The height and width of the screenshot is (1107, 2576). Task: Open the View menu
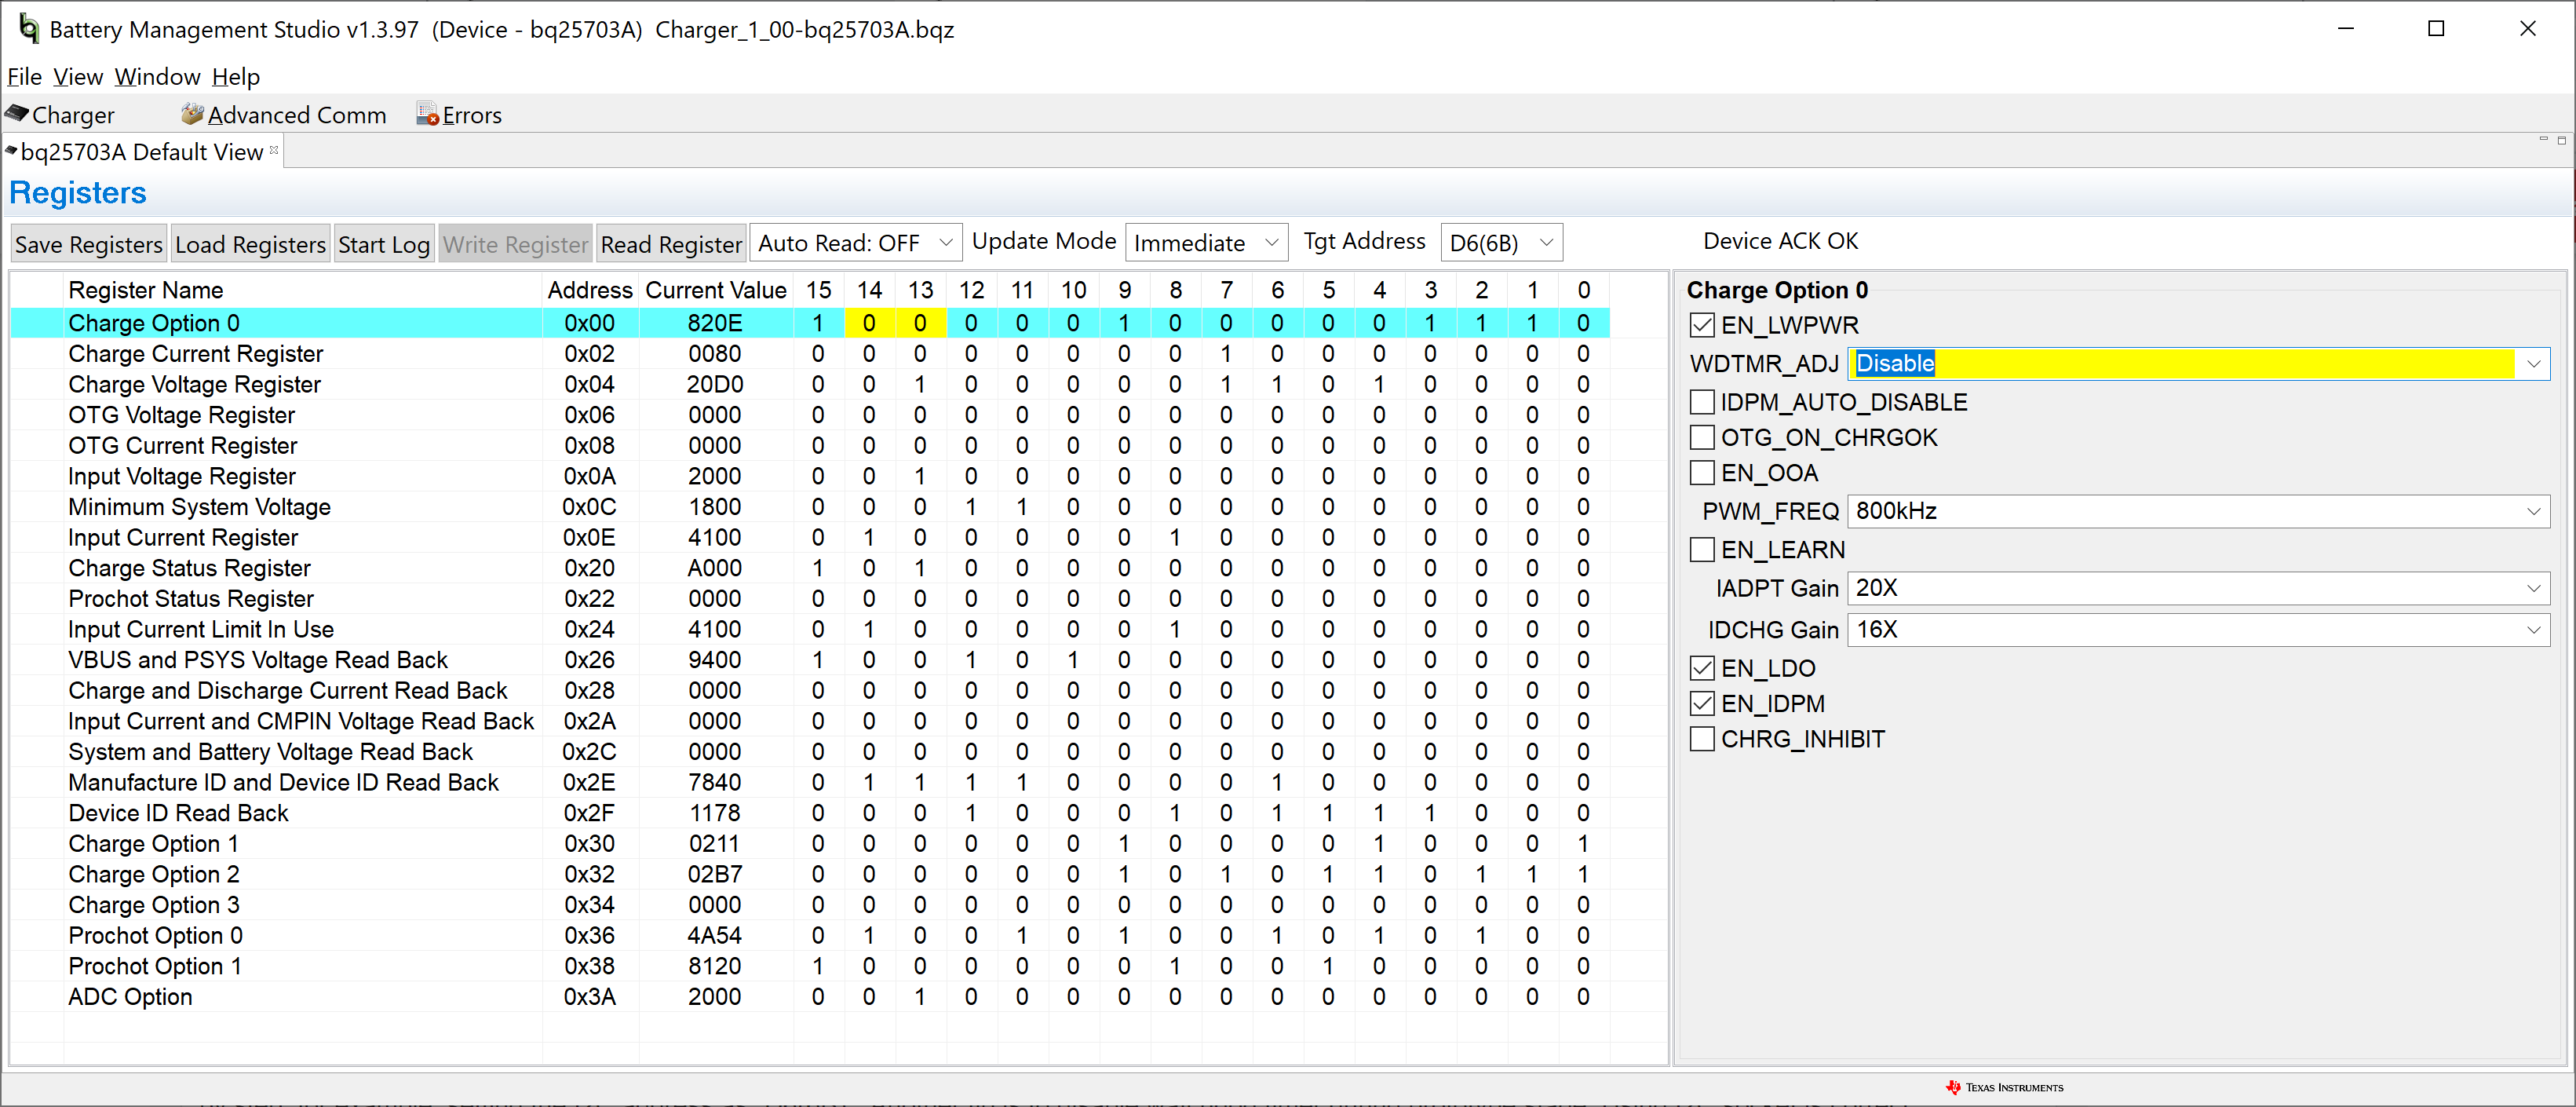(x=78, y=77)
